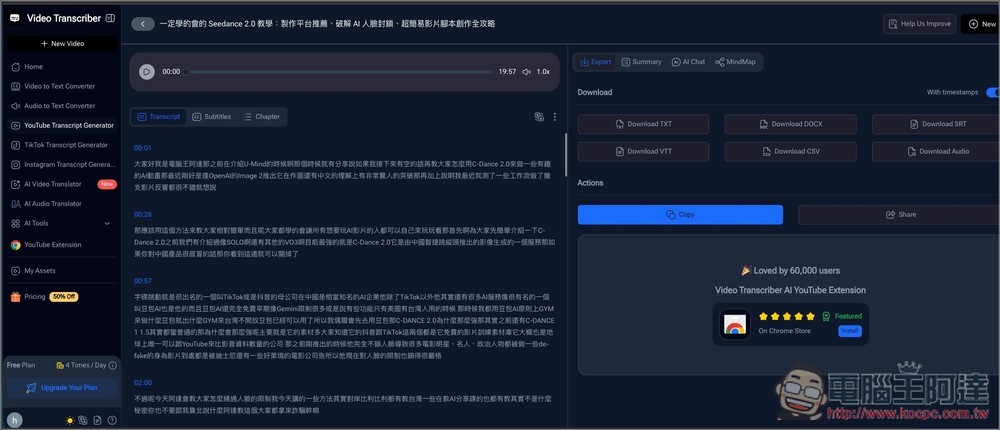
Task: Jump to timestamp 00:01
Action: (142, 148)
